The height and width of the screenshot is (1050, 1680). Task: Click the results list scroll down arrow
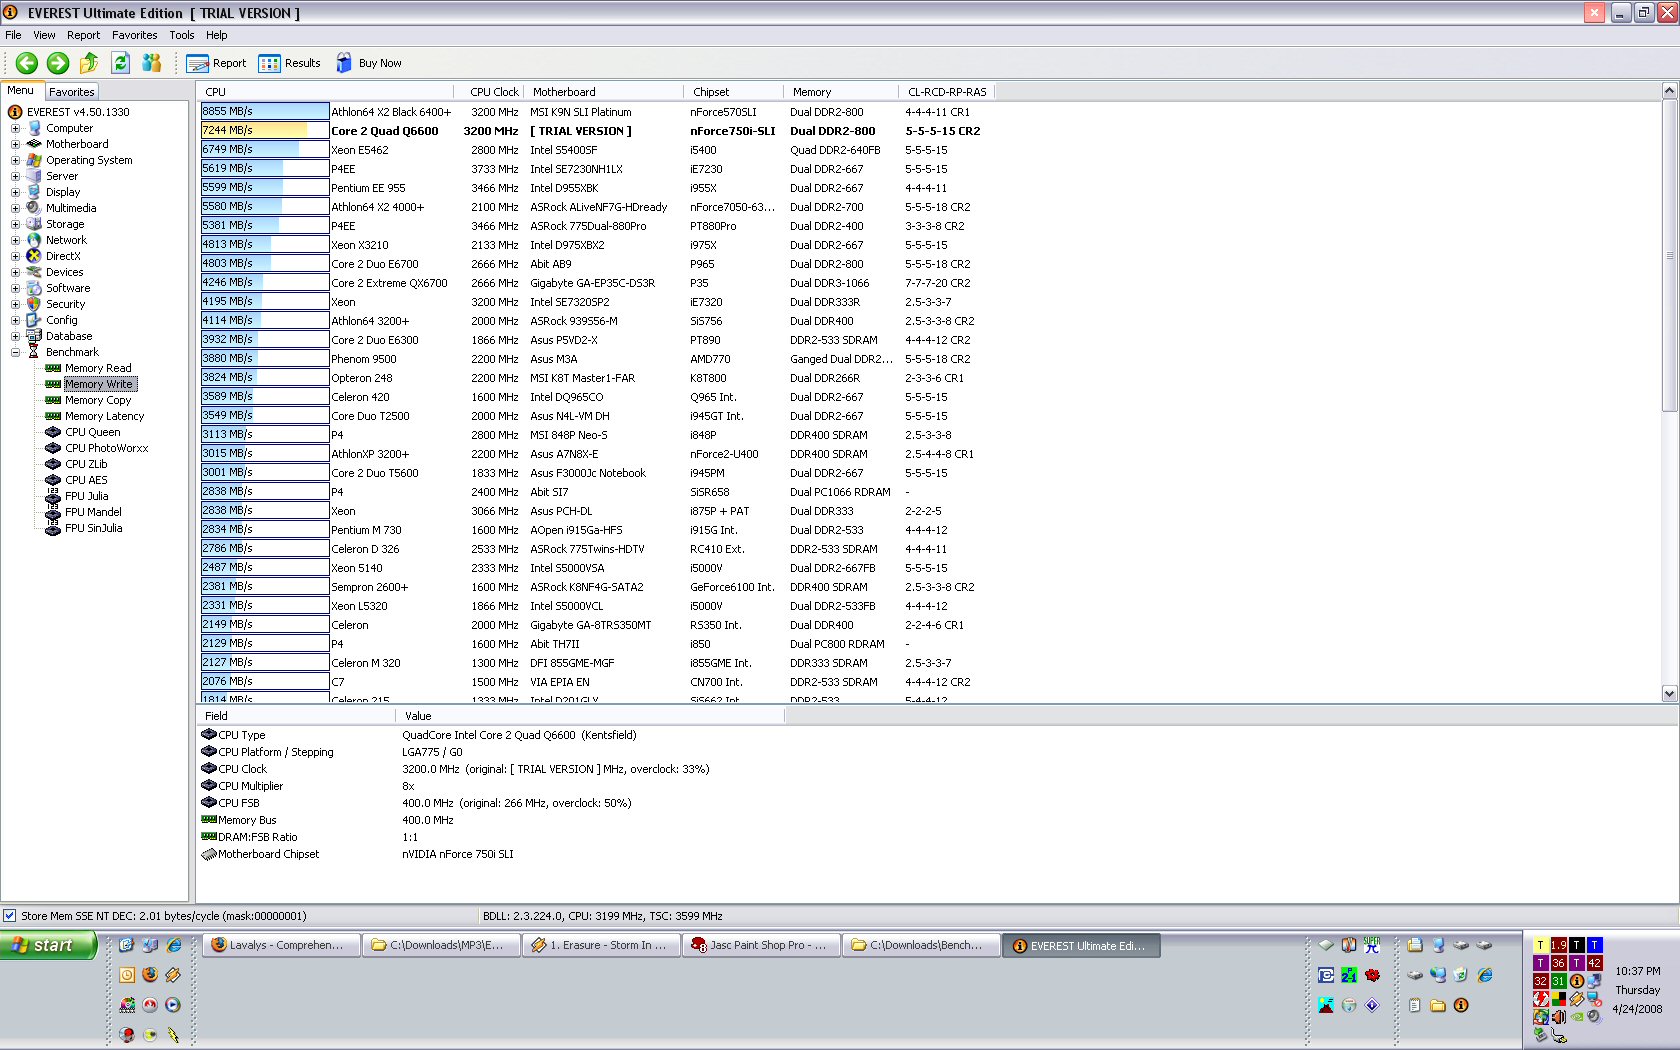pyautogui.click(x=1669, y=693)
